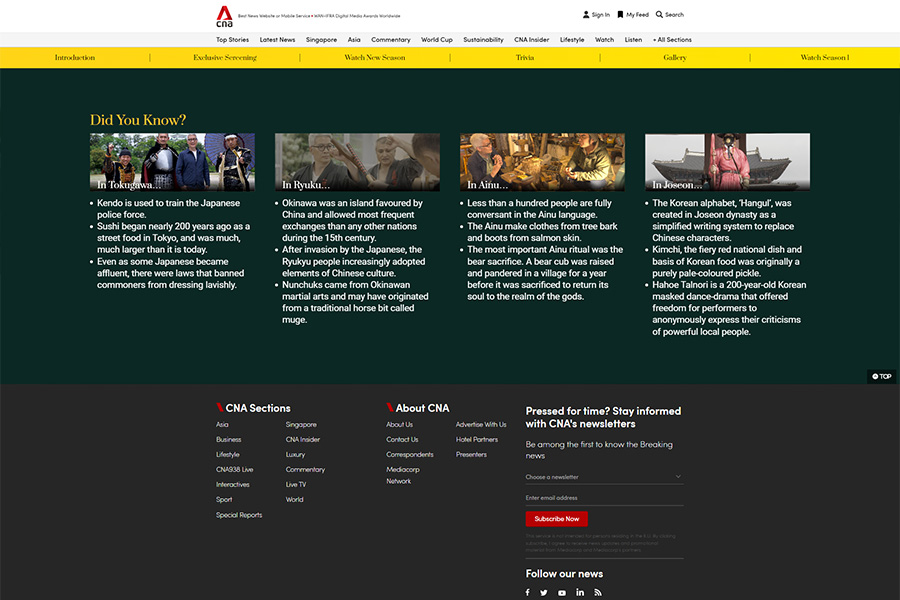Select the Trivia tab
900x600 pixels.
[525, 57]
